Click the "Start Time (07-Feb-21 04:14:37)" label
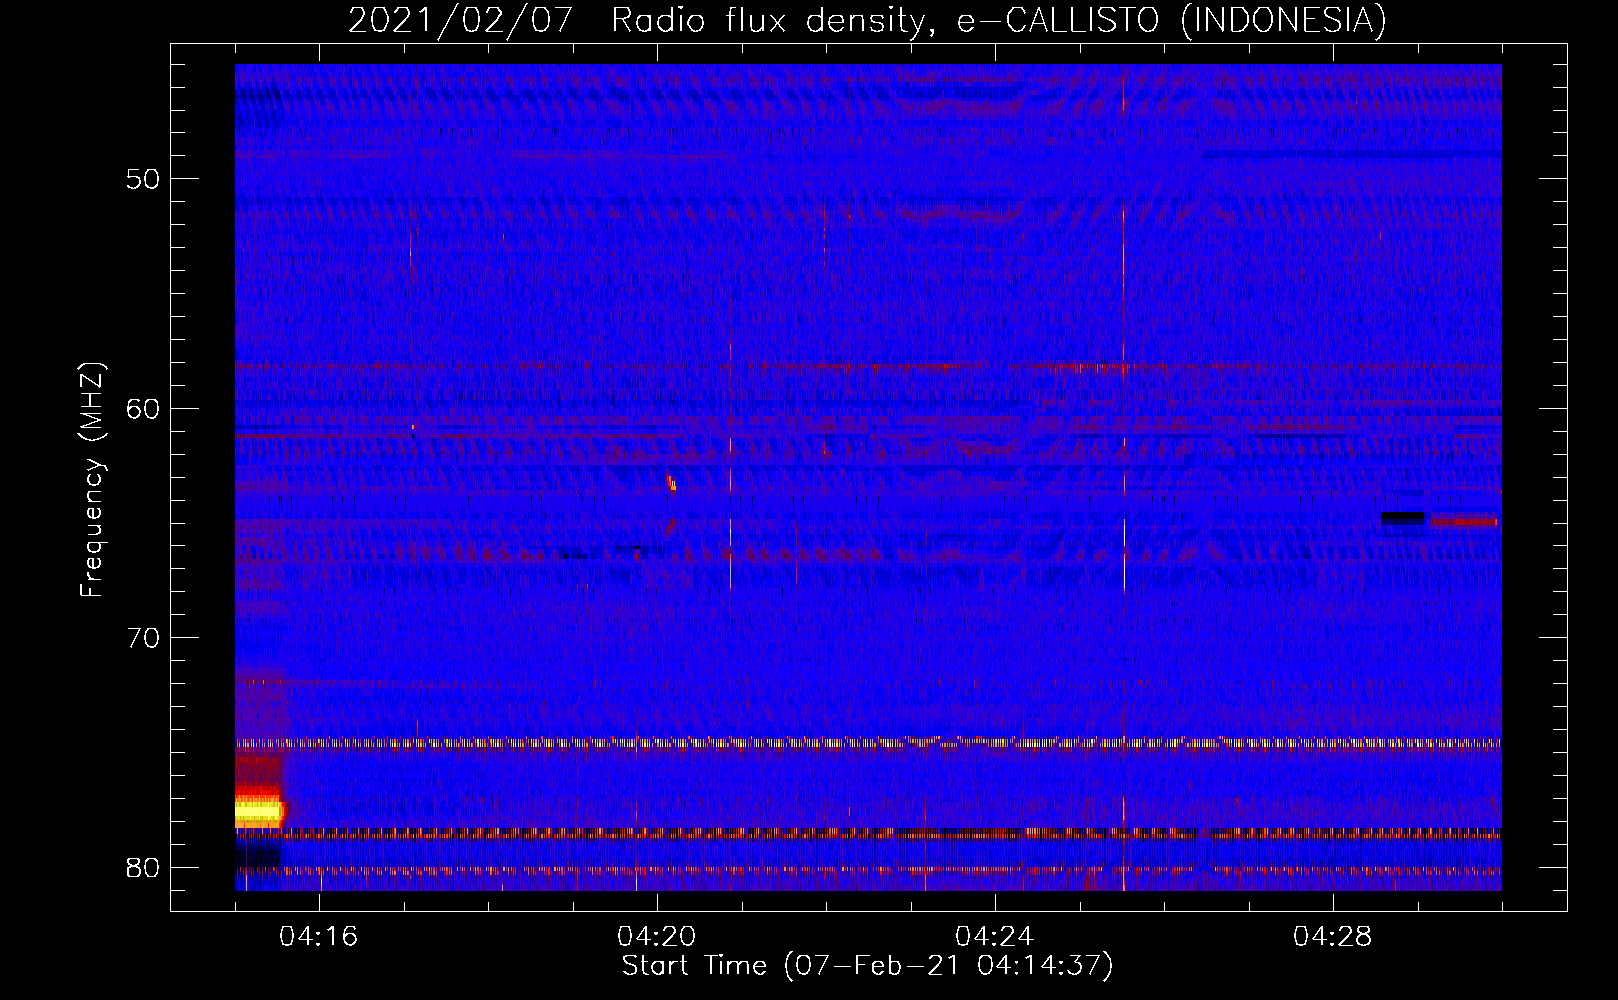 [x=867, y=966]
